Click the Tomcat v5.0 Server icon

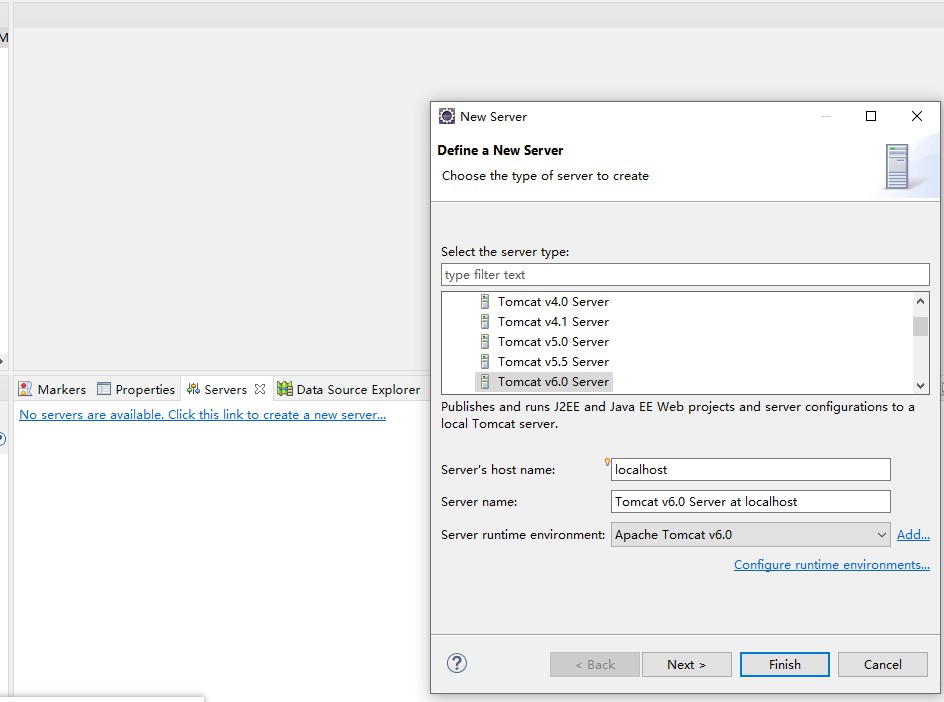(x=485, y=341)
